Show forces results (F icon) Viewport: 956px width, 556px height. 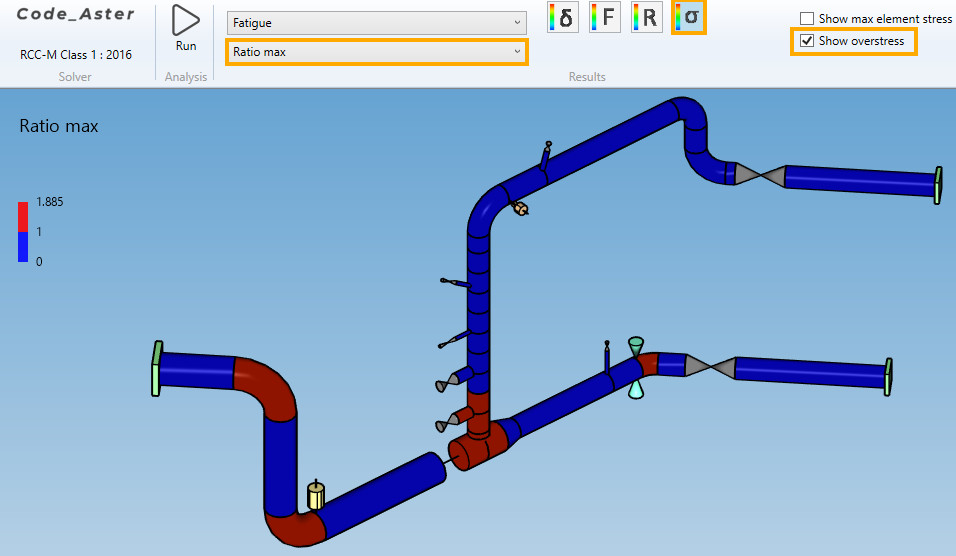pyautogui.click(x=604, y=18)
